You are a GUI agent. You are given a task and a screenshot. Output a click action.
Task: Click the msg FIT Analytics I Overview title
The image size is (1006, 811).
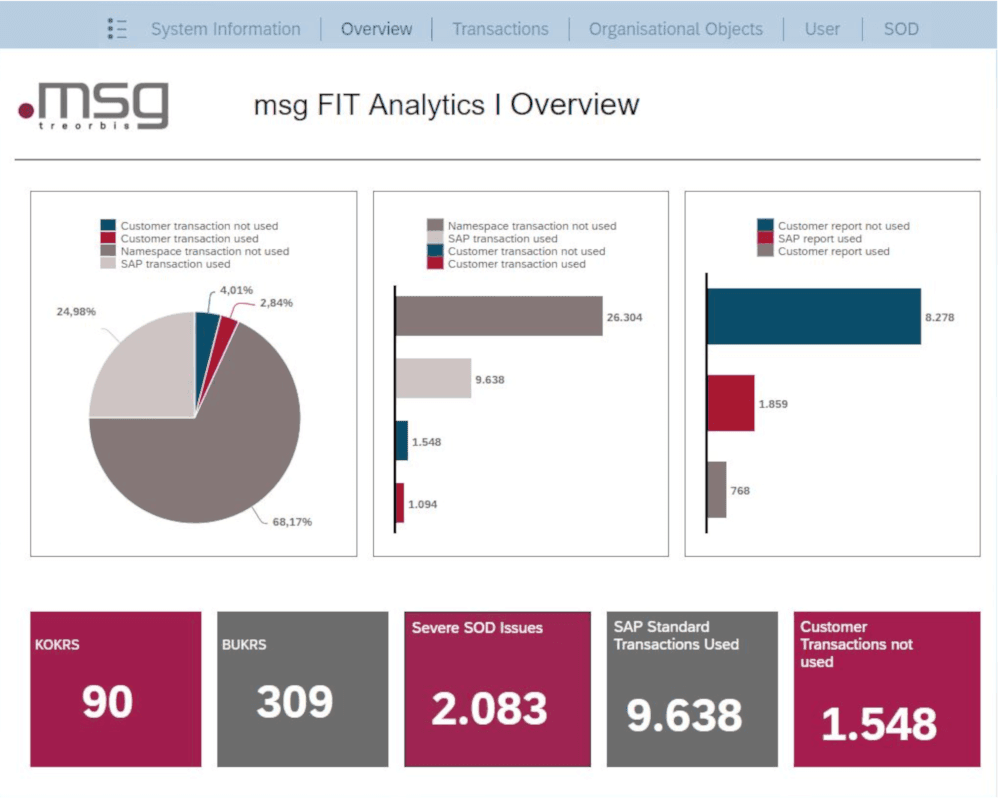pyautogui.click(x=447, y=105)
